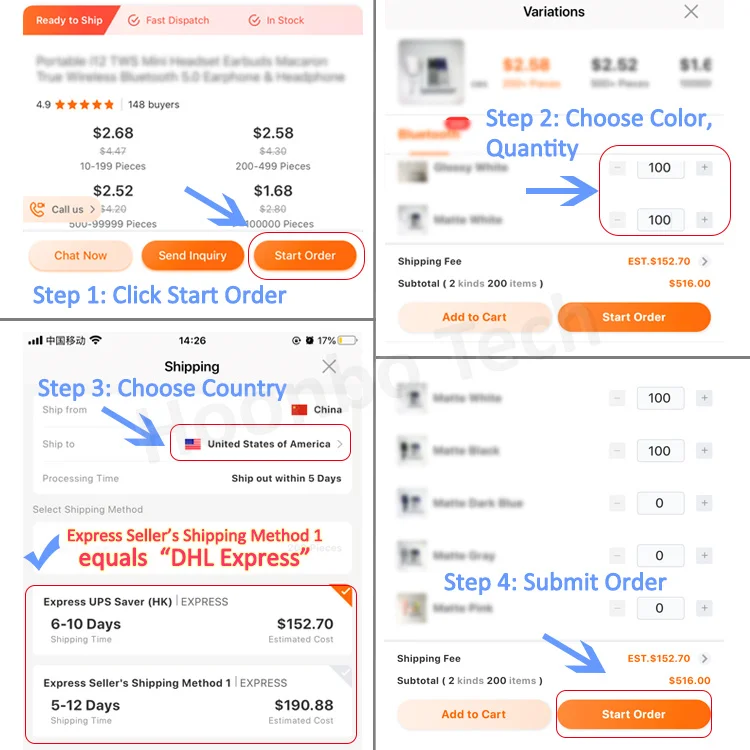The image size is (750, 750).
Task: Click the Send Inquiry button
Action: [x=192, y=255]
